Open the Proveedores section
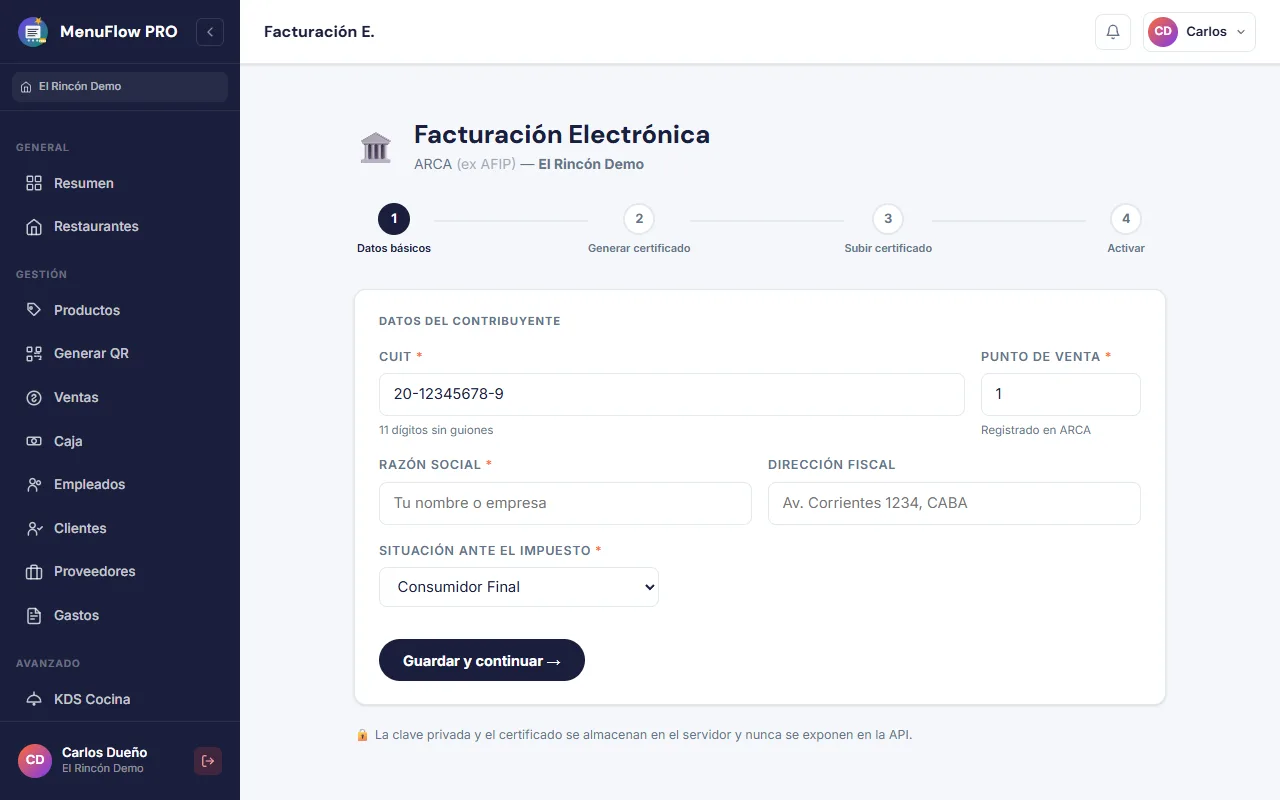This screenshot has height=800, width=1280. (x=120, y=572)
